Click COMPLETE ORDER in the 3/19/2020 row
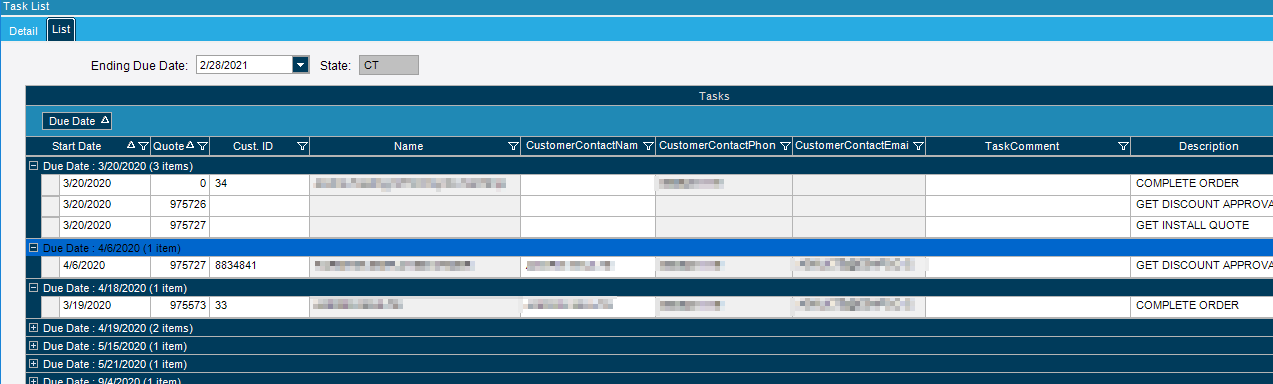The height and width of the screenshot is (384, 1273). [1202, 306]
